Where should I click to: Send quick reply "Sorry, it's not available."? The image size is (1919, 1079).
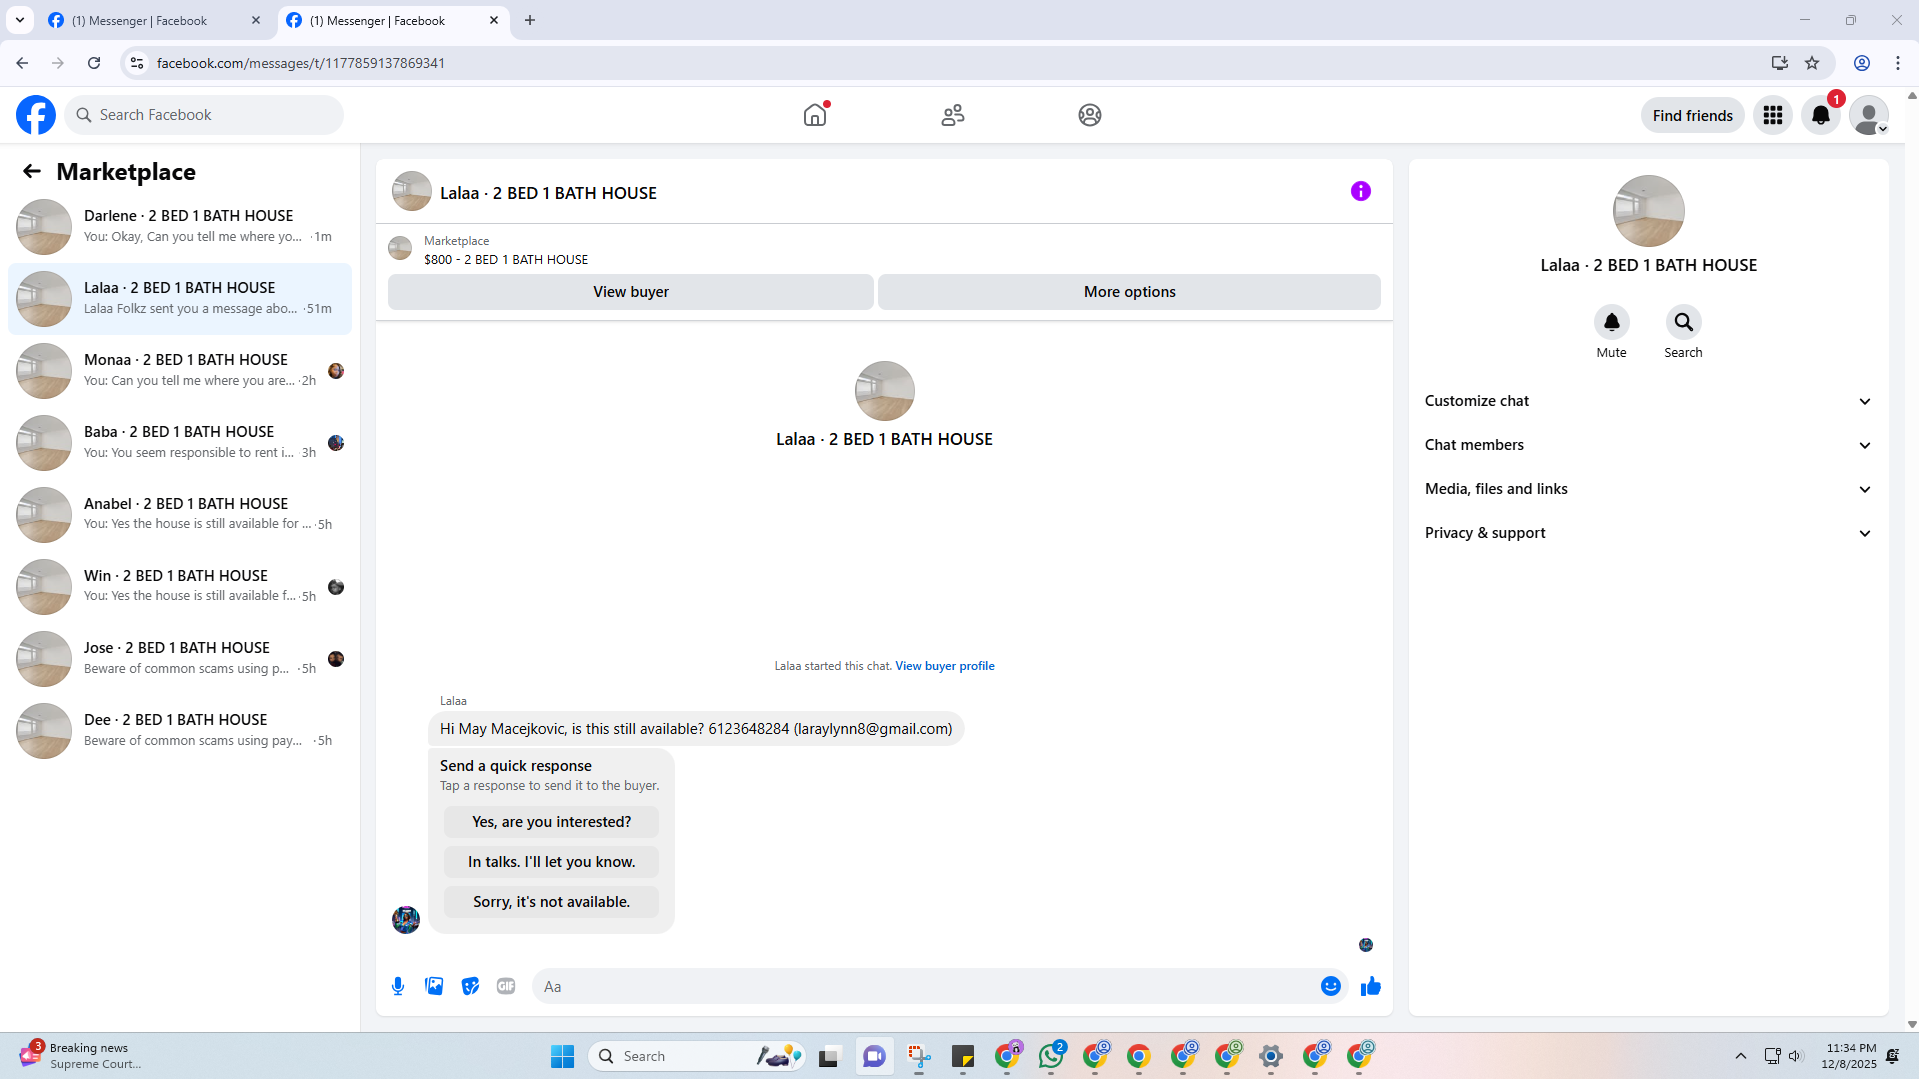[552, 902]
